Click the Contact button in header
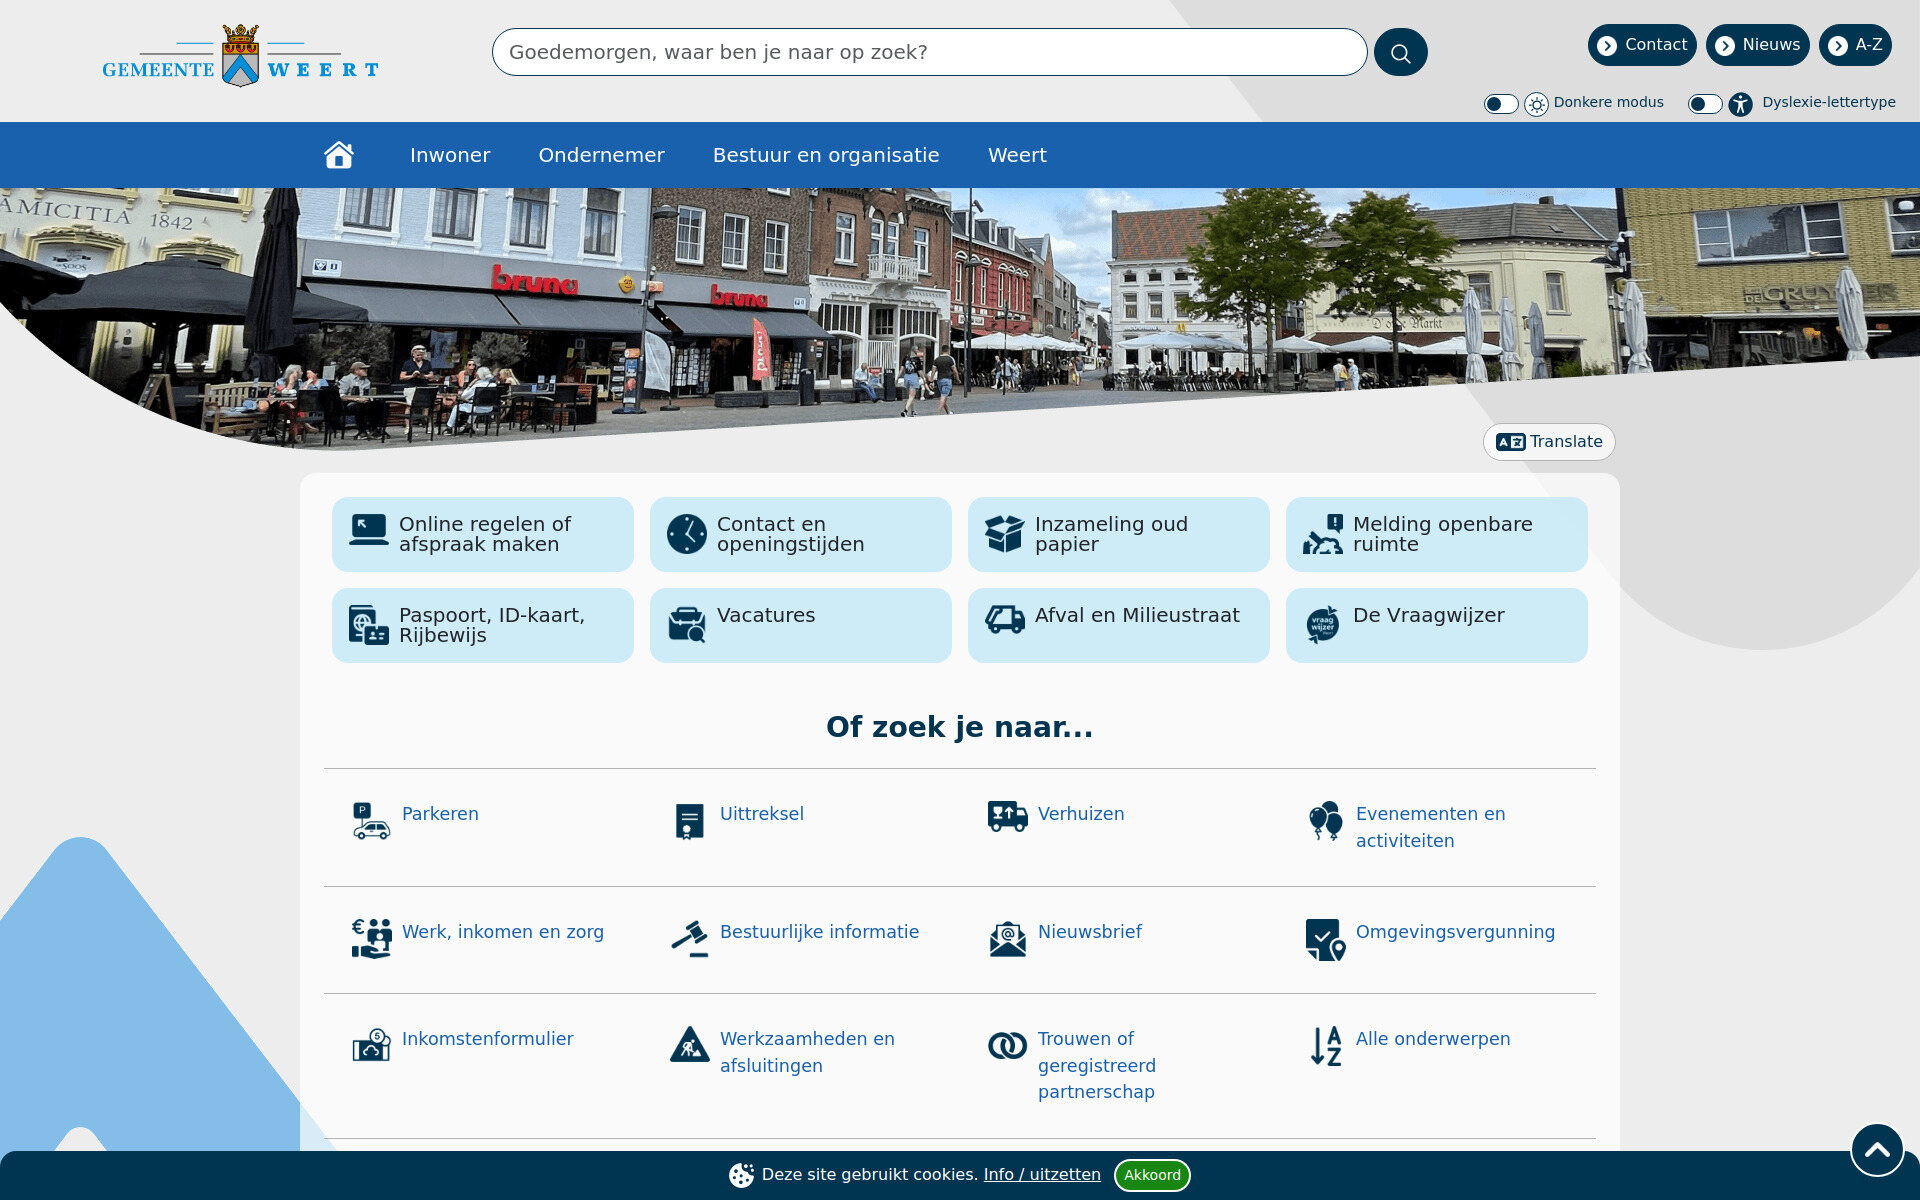This screenshot has width=1920, height=1200. pos(1642,45)
